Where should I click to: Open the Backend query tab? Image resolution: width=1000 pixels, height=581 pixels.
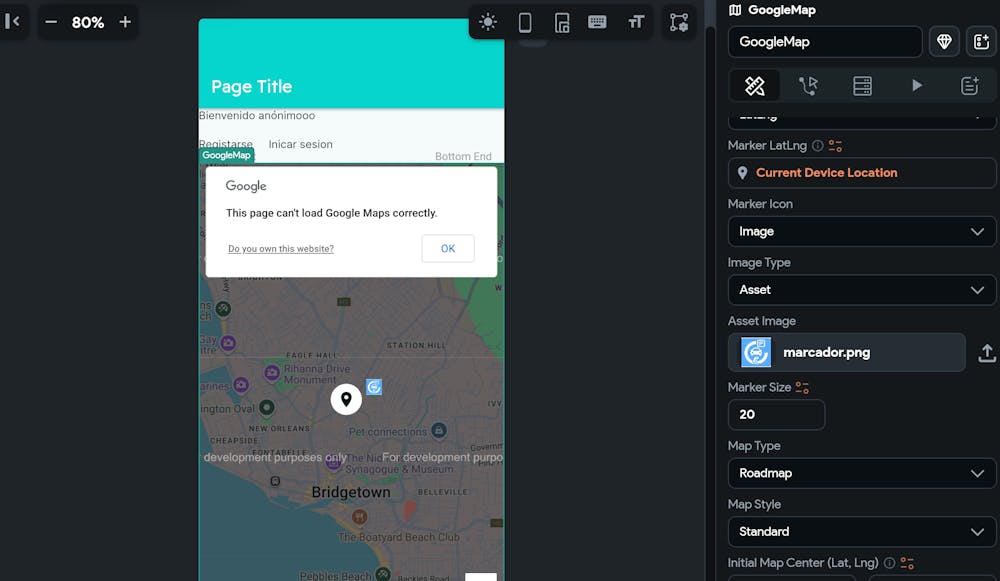point(862,85)
